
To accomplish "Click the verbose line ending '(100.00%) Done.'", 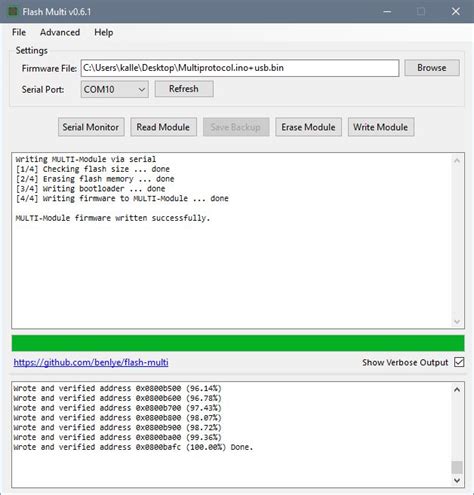I will (x=133, y=447).
